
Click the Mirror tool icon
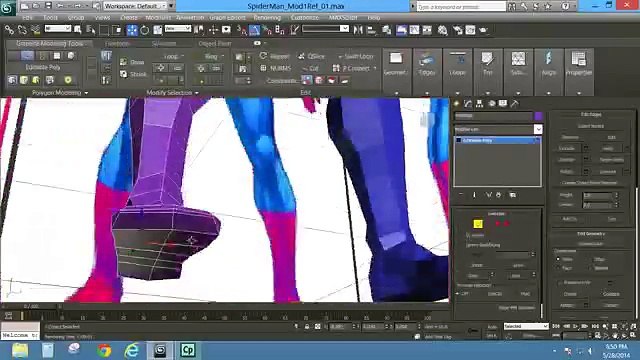pyautogui.click(x=358, y=30)
